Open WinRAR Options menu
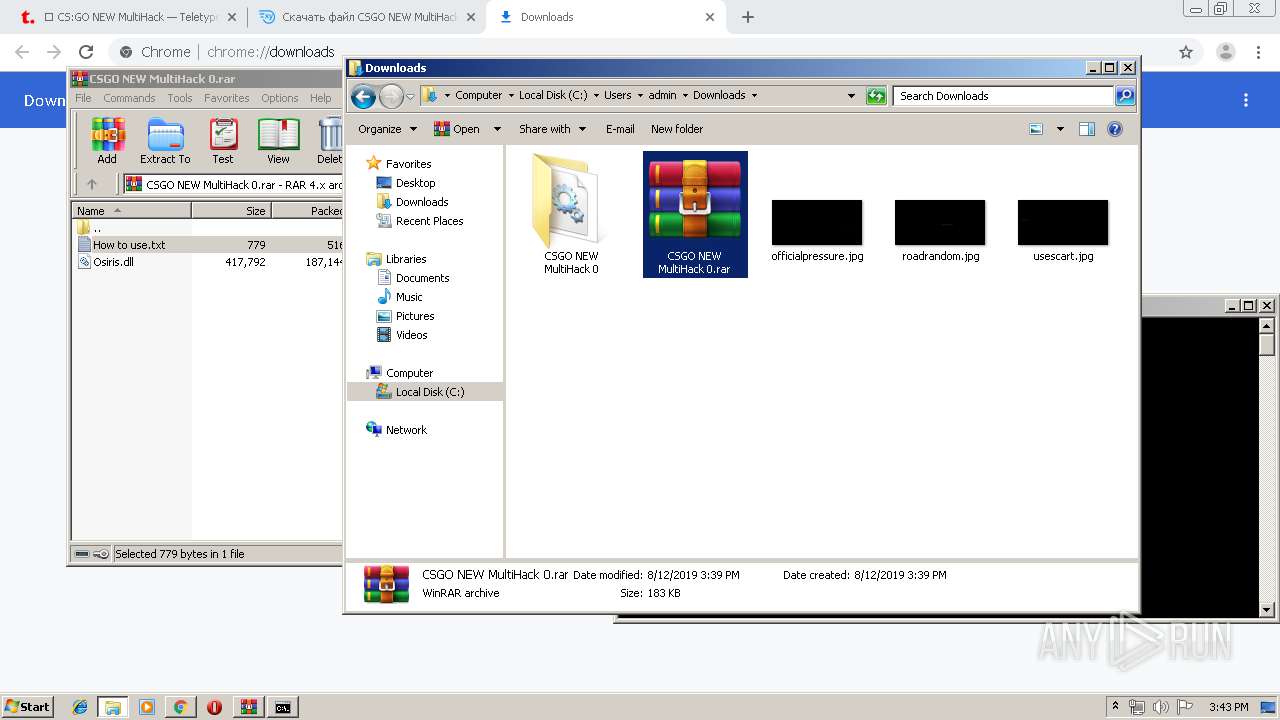 (x=280, y=98)
